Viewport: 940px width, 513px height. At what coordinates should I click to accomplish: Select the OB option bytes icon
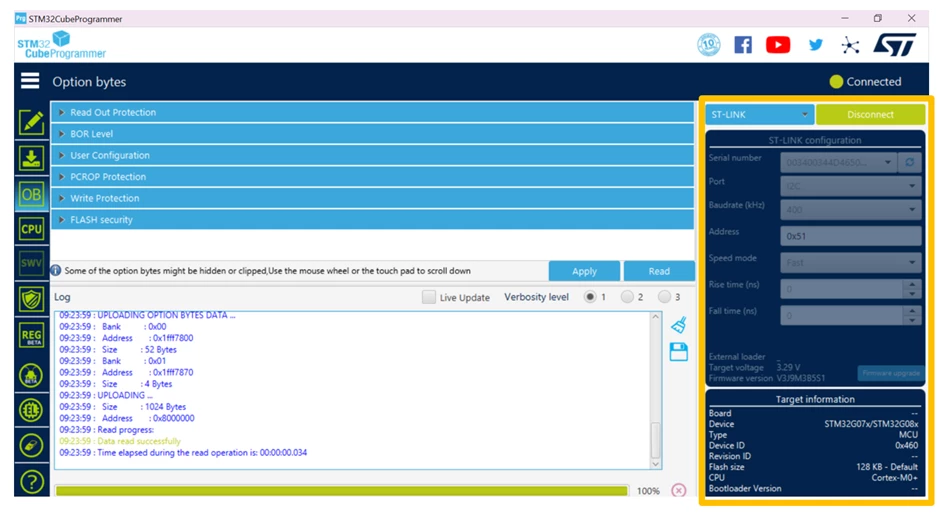pyautogui.click(x=31, y=194)
